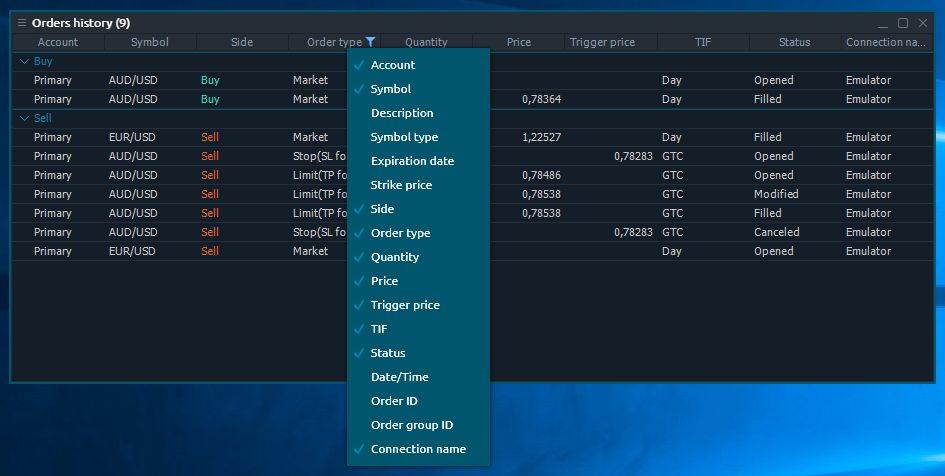Toggle off the Trigger price column
Screen dimensions: 945x476
pyautogui.click(x=404, y=305)
